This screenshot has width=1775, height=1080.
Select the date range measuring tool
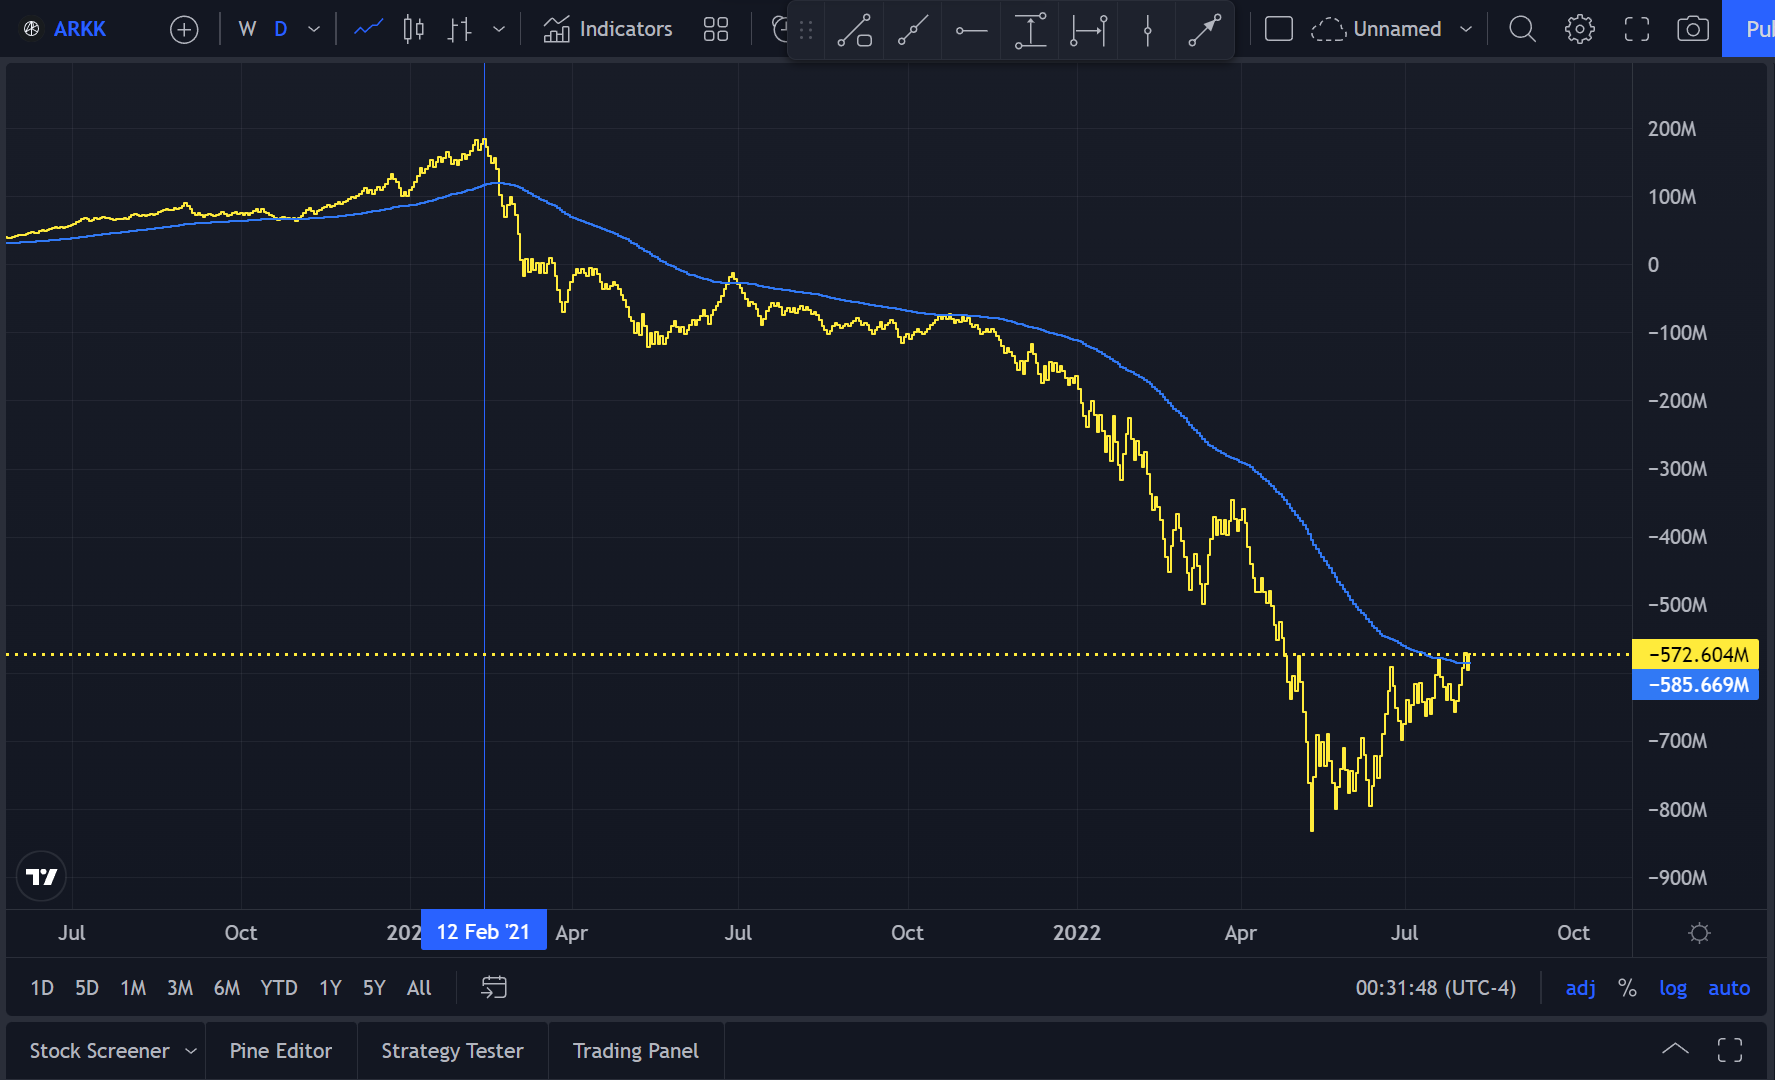pos(1088,30)
